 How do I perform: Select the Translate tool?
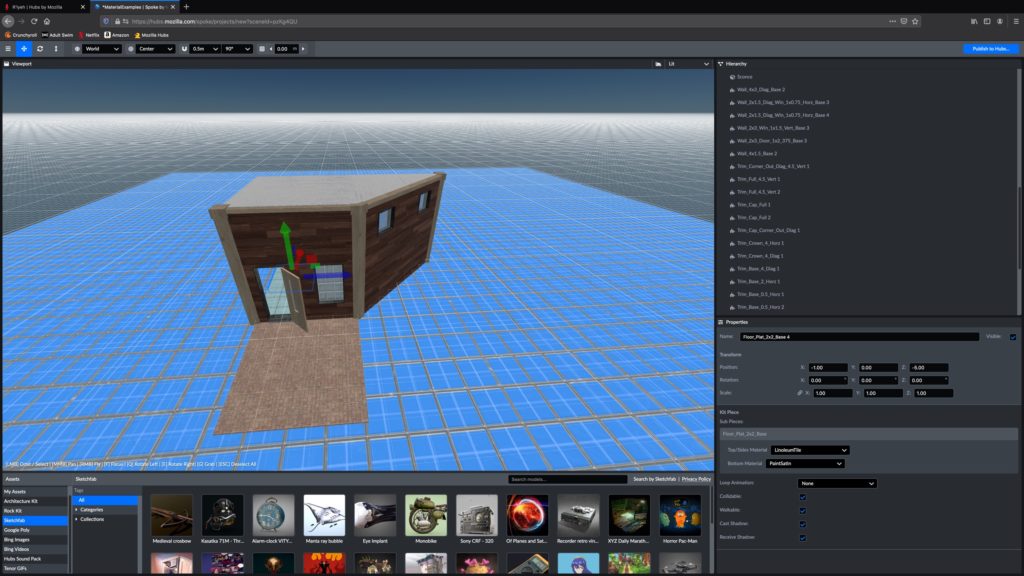[x=24, y=49]
